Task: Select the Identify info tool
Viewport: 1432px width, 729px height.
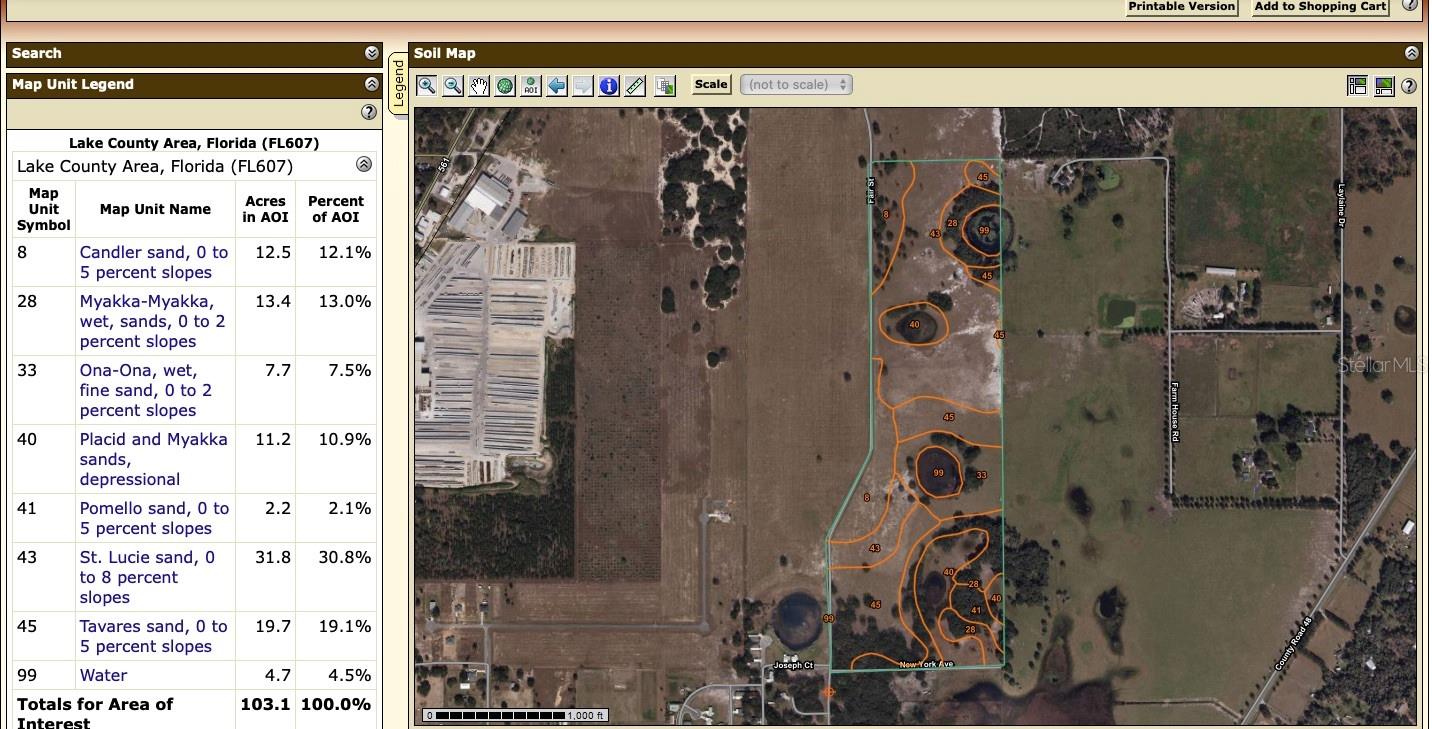Action: coord(609,86)
